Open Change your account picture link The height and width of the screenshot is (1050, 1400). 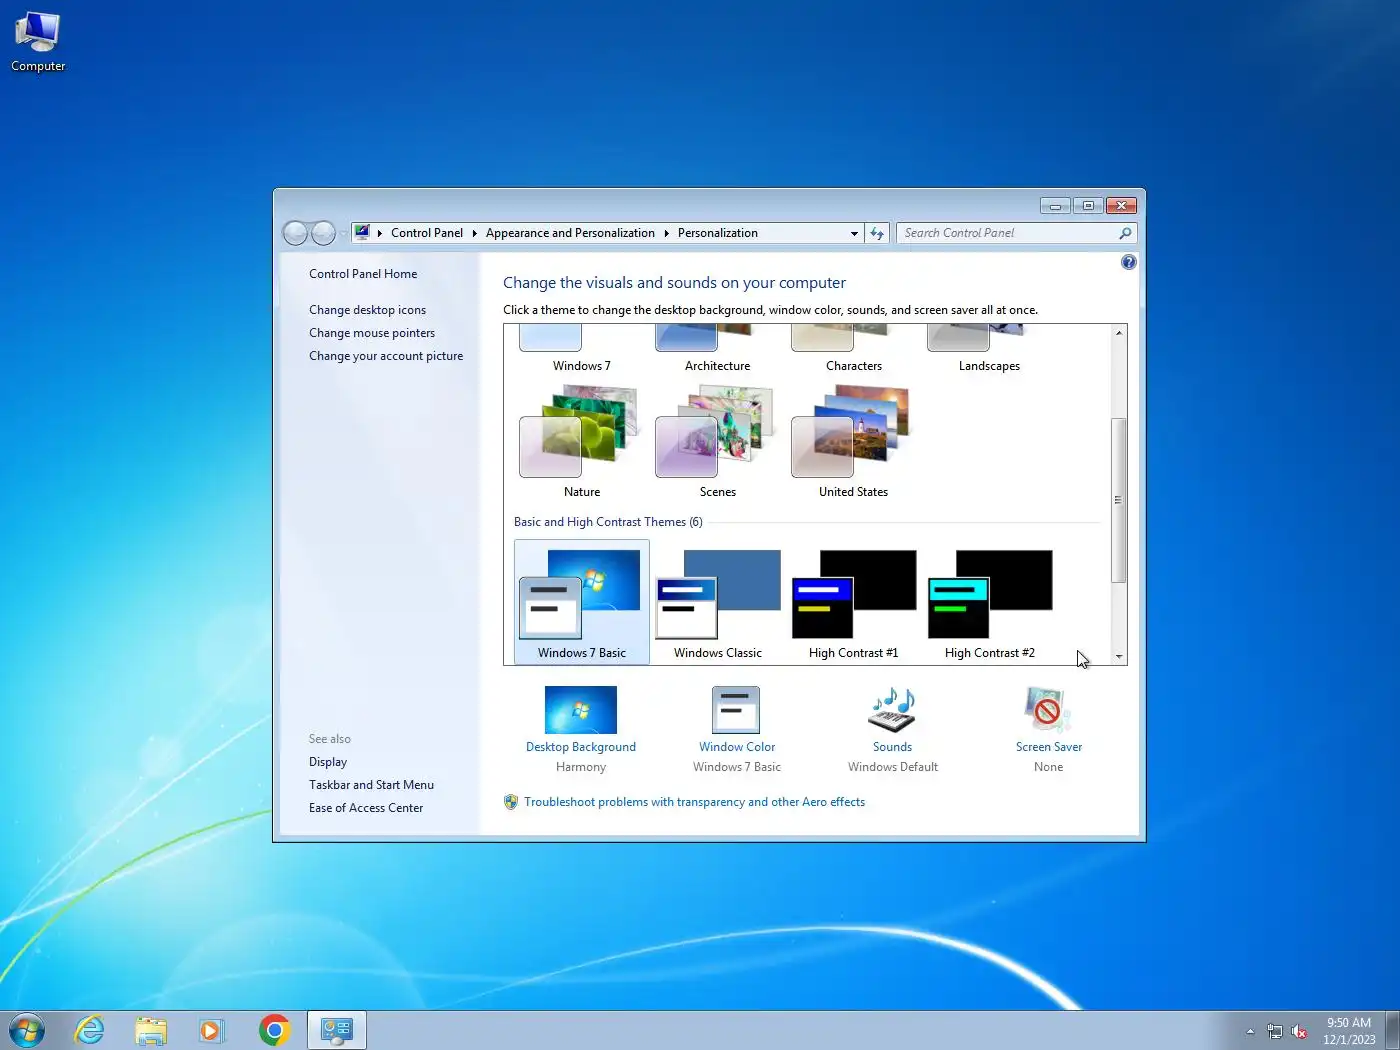coord(386,356)
